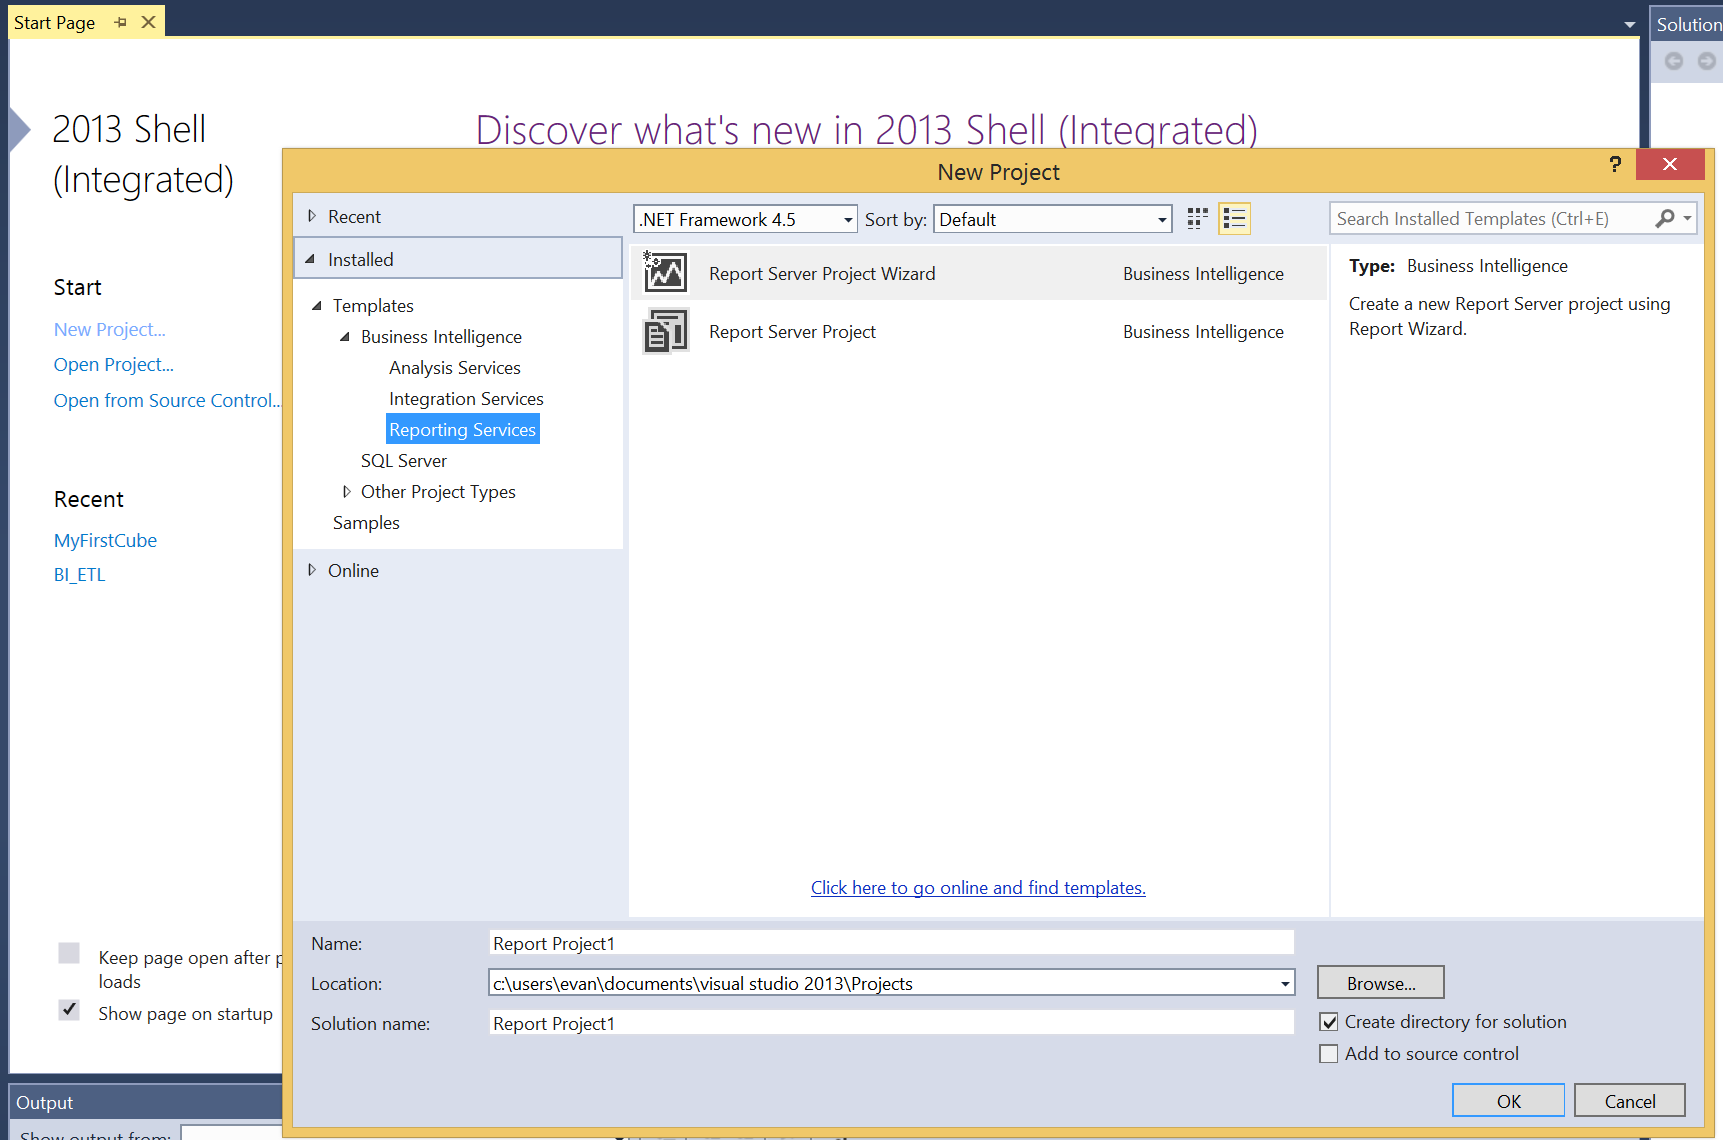This screenshot has width=1723, height=1140.
Task: Uncheck Show page on startup
Action: point(69,1010)
